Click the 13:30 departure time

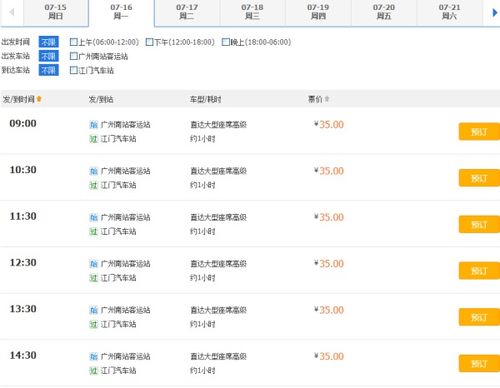[x=23, y=309]
